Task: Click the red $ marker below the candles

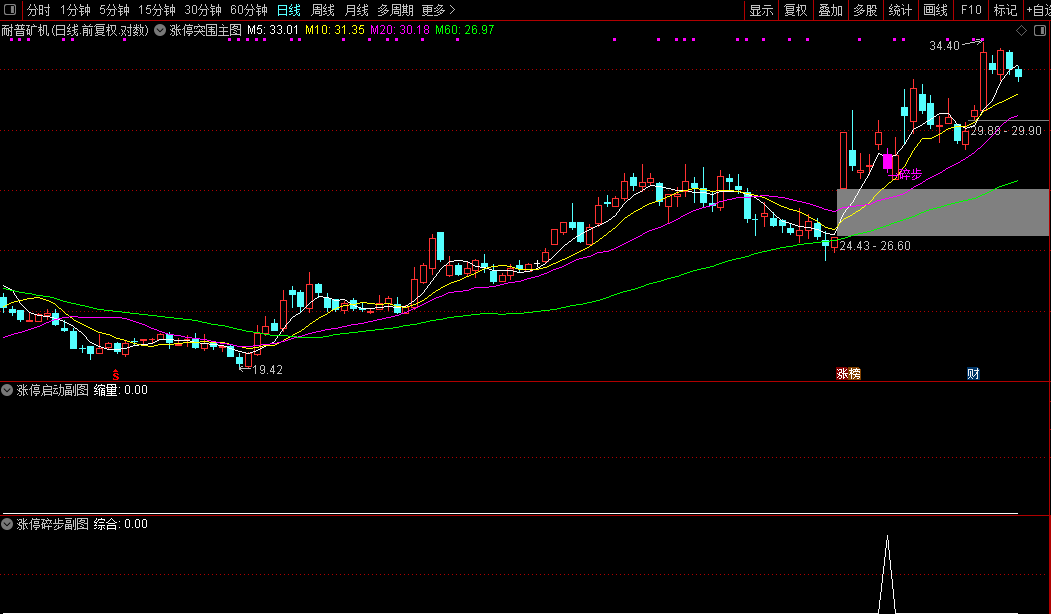Action: pos(116,375)
